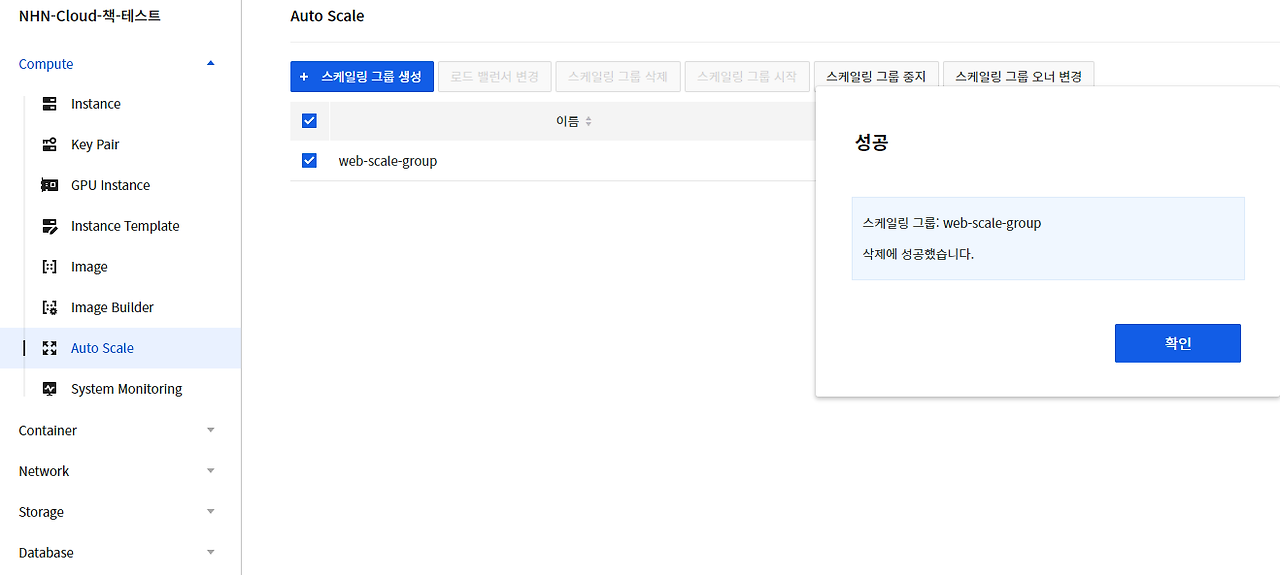Click the Image icon in sidebar
This screenshot has height=575, width=1280.
49,267
